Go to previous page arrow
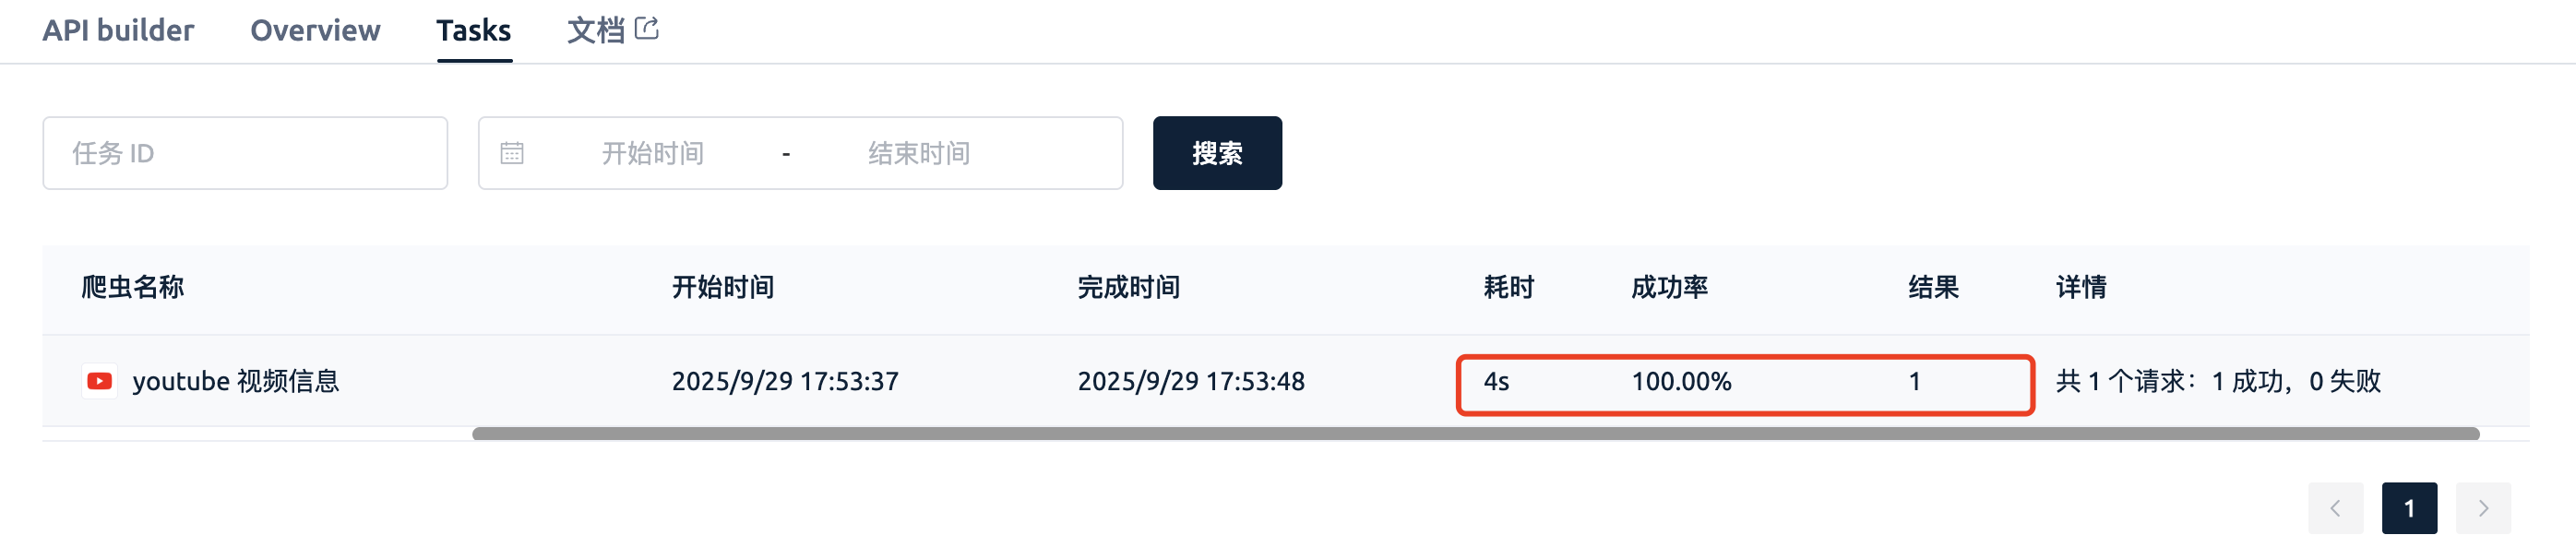The width and height of the screenshot is (2576, 559). [x=2335, y=508]
